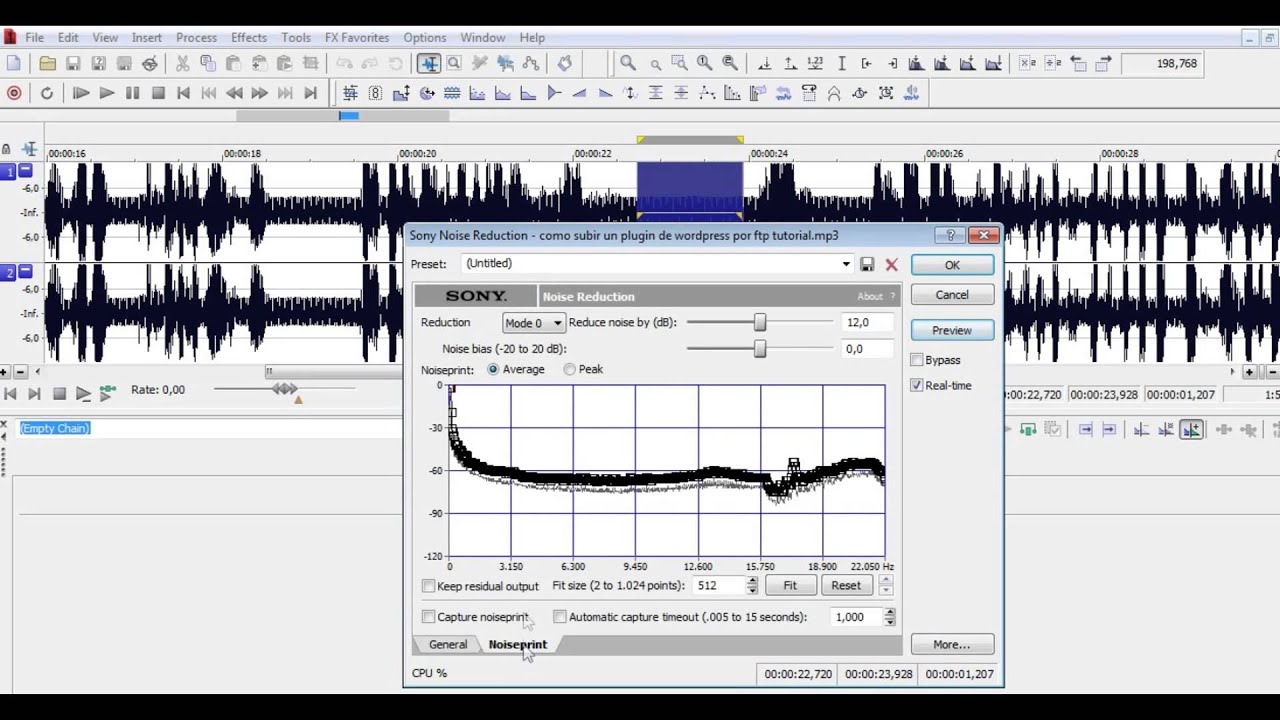This screenshot has height=720, width=1280.
Task: Toggle Loop Playback in the transport bar
Action: click(47, 93)
